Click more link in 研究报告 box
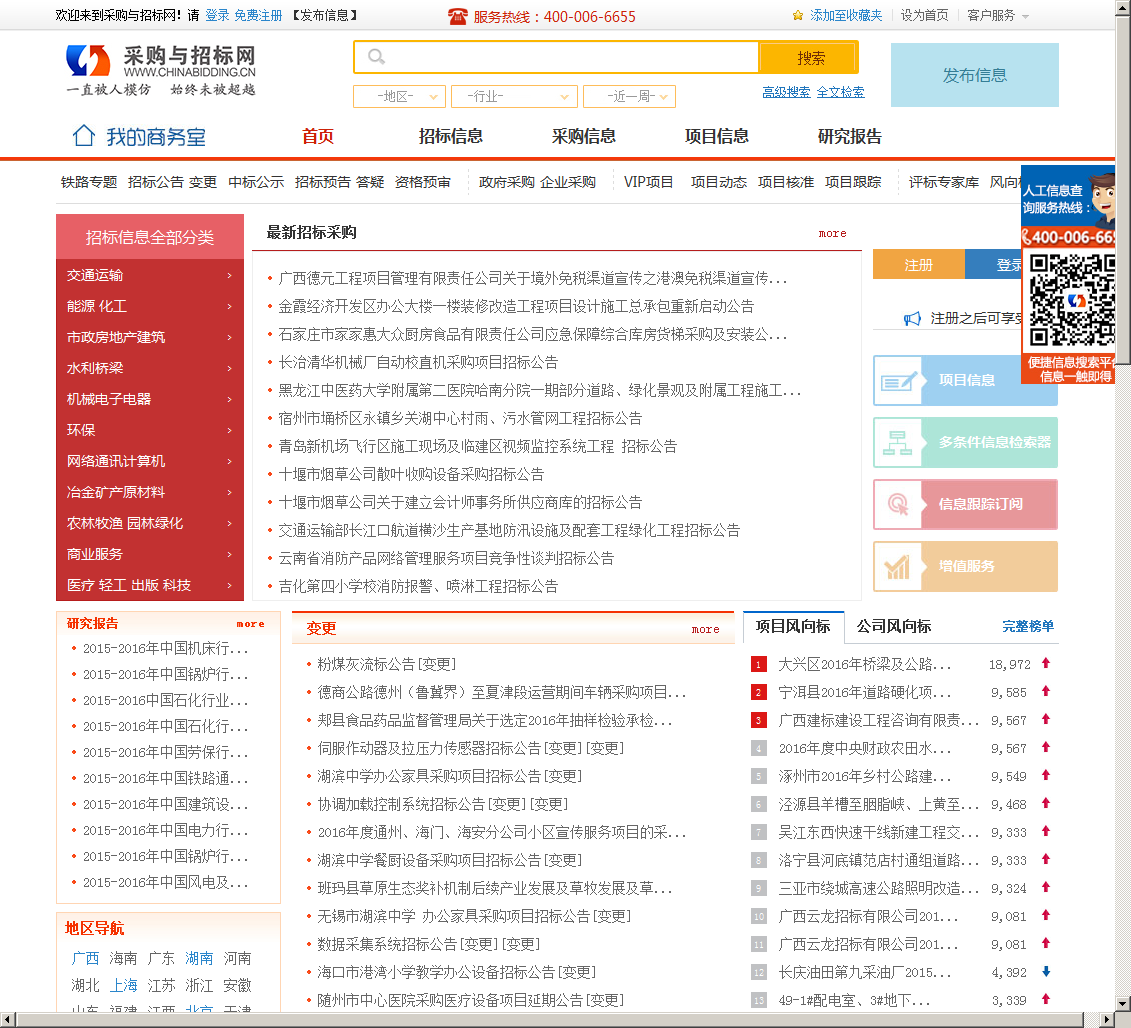Viewport: 1131px width, 1028px height. (x=250, y=624)
